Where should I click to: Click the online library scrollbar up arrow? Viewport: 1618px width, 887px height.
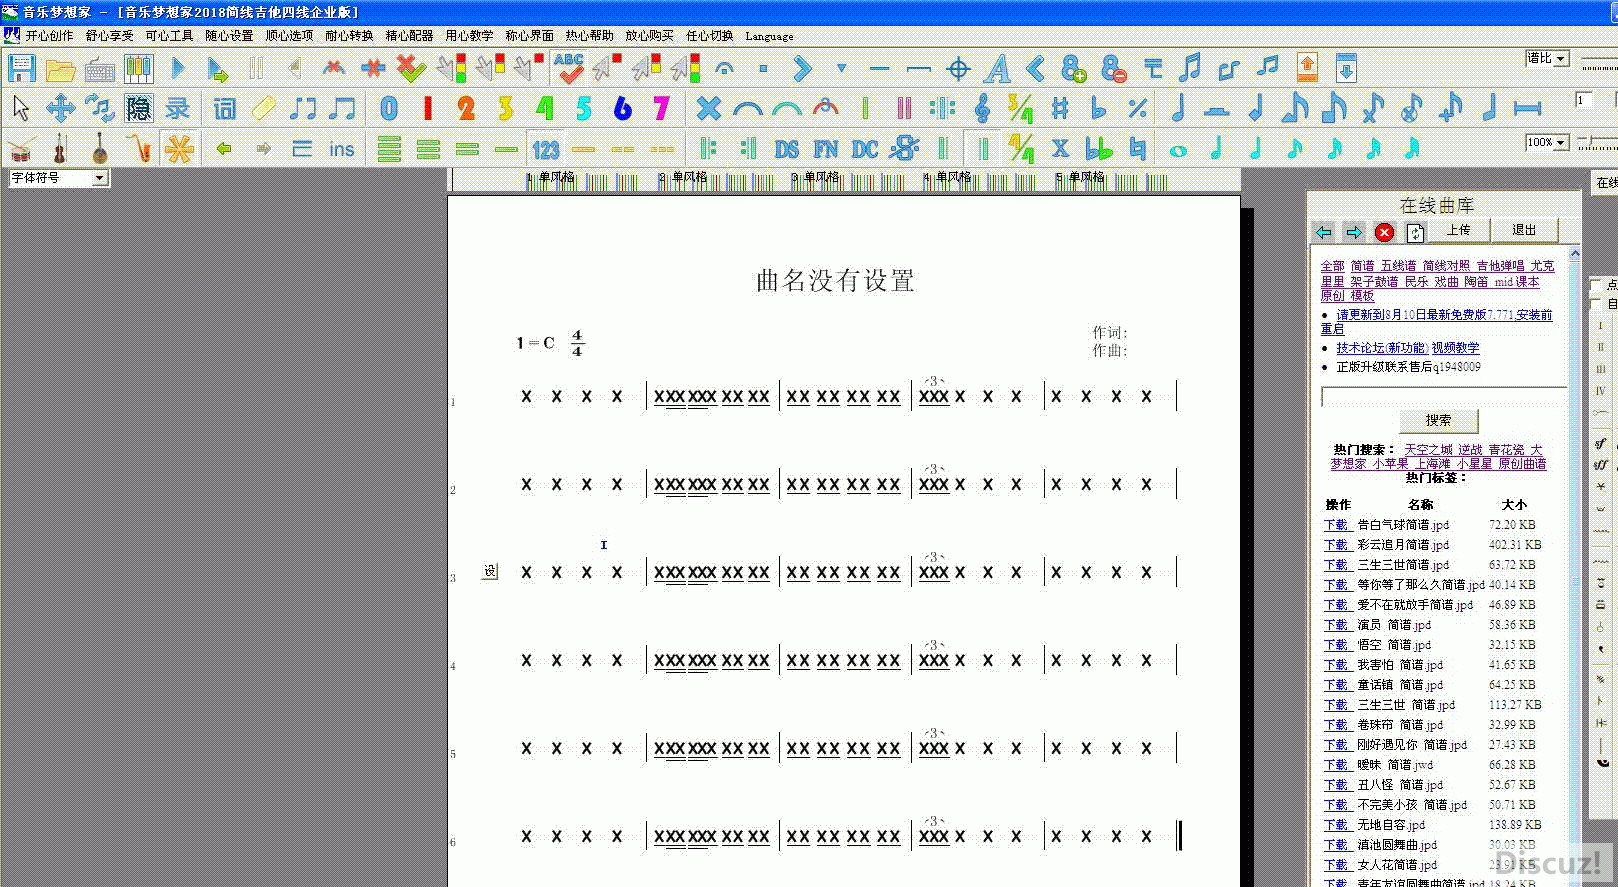(1574, 254)
